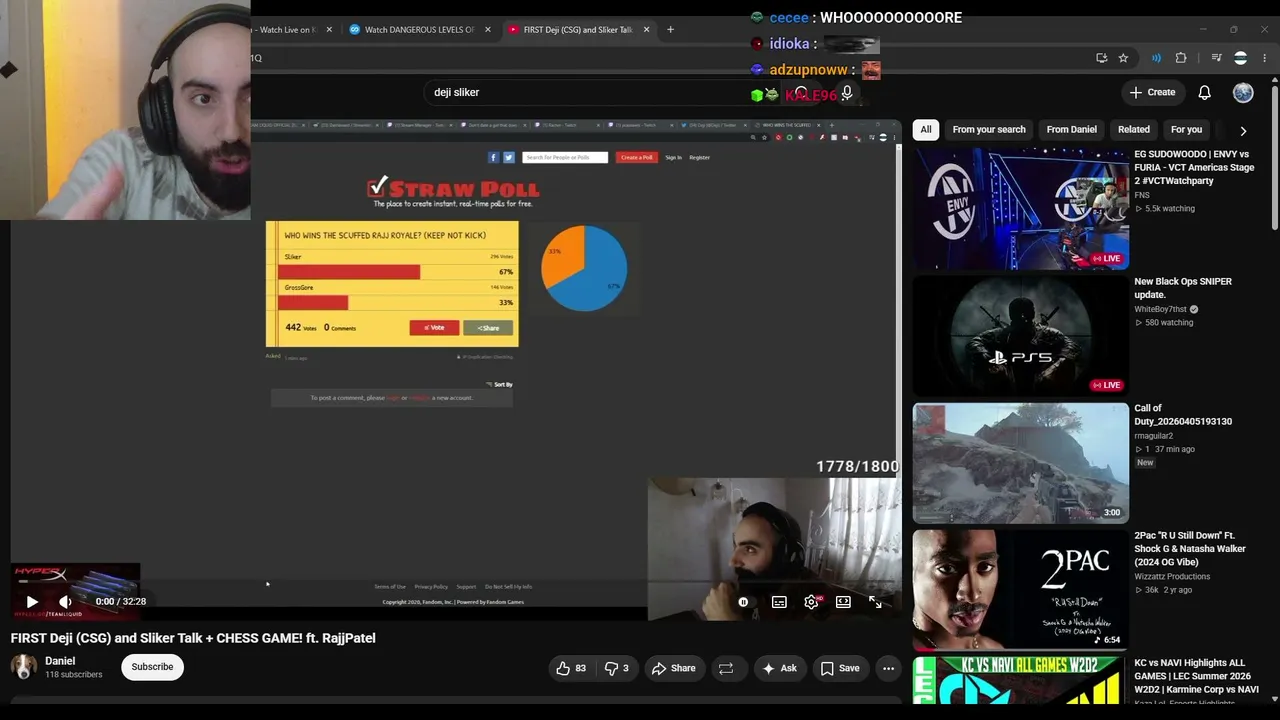Open browser extensions puzzle icon

click(x=1181, y=58)
